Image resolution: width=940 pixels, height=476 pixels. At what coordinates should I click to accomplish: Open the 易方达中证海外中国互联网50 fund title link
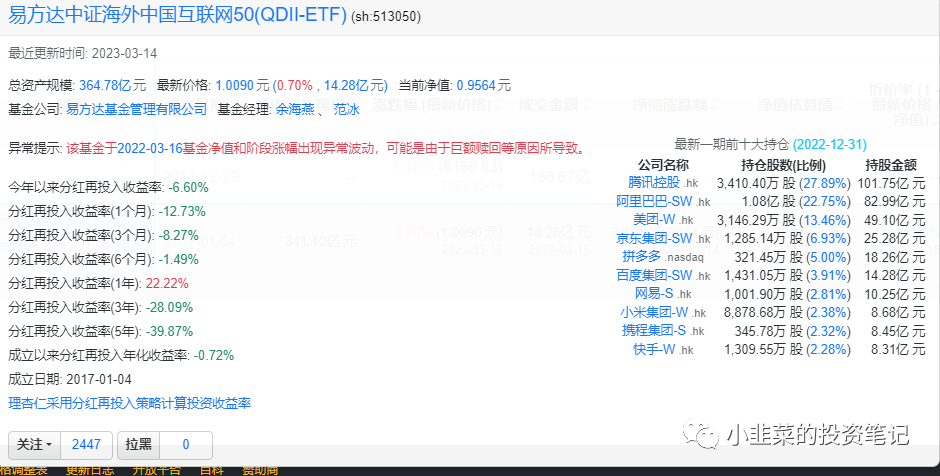point(177,16)
